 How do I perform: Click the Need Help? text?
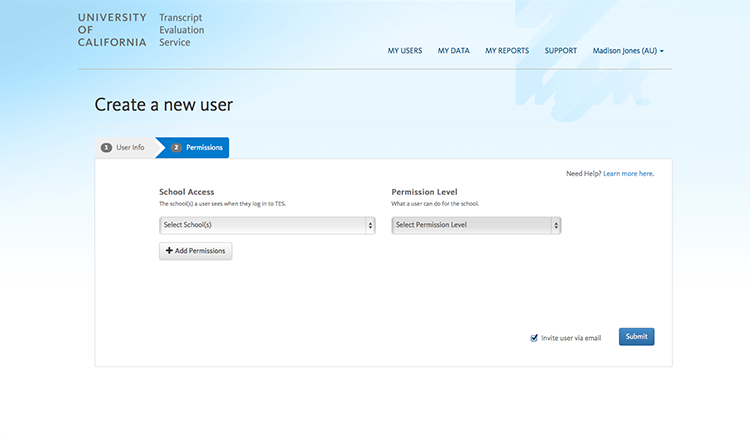(584, 174)
